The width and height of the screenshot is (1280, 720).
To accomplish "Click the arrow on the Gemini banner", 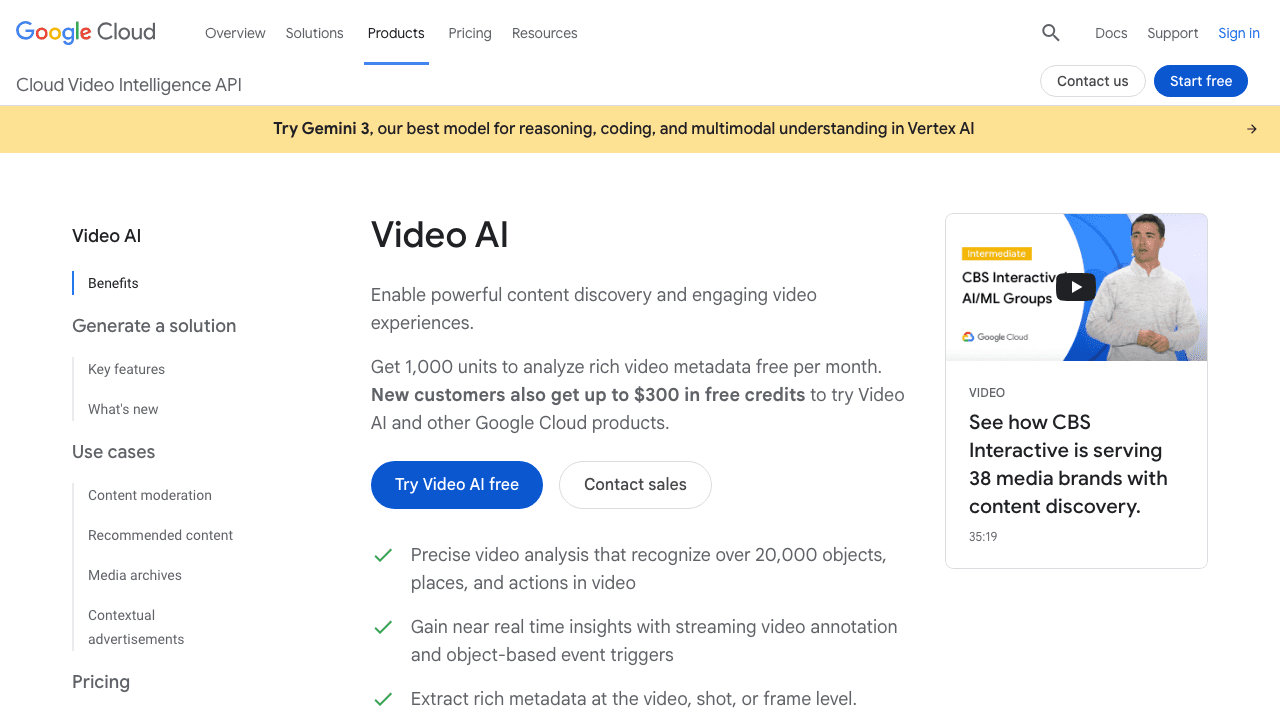I will 1251,128.
